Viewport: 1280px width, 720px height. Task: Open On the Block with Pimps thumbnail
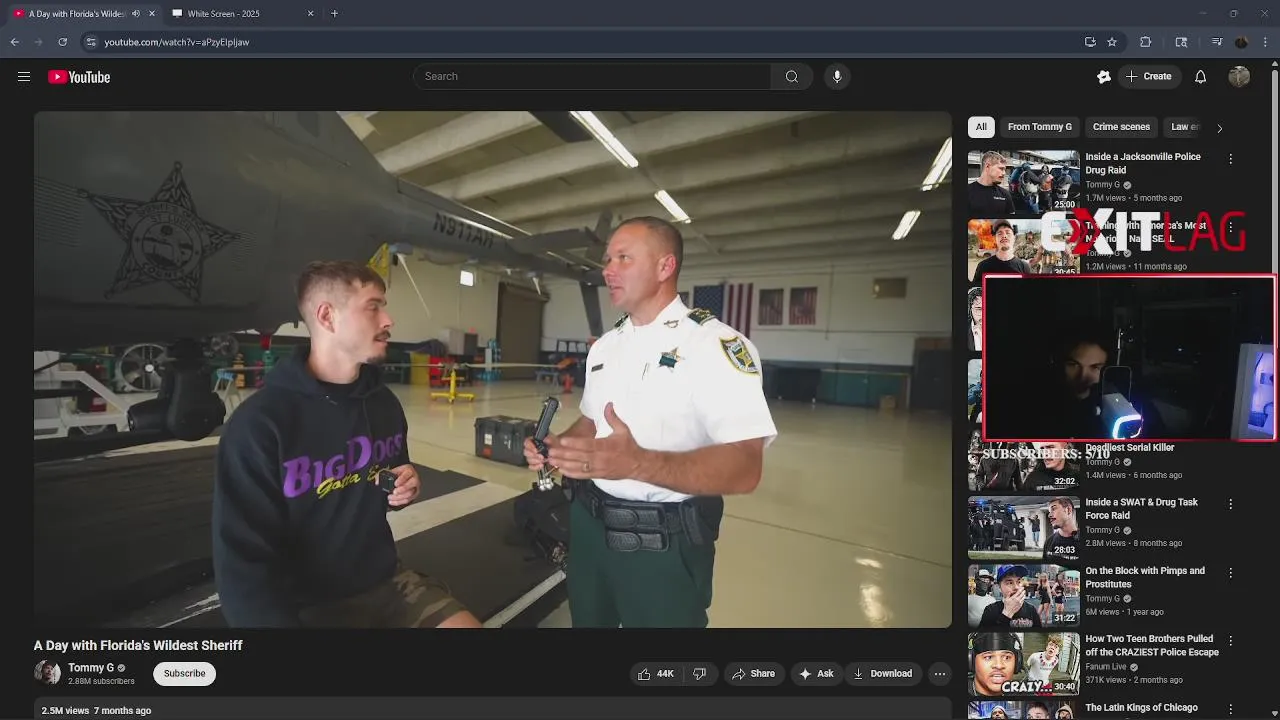click(1024, 596)
